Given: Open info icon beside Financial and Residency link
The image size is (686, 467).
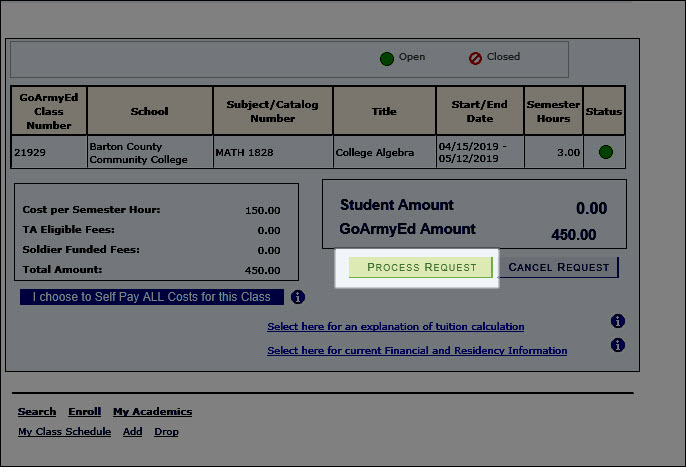Looking at the screenshot, I should [618, 345].
